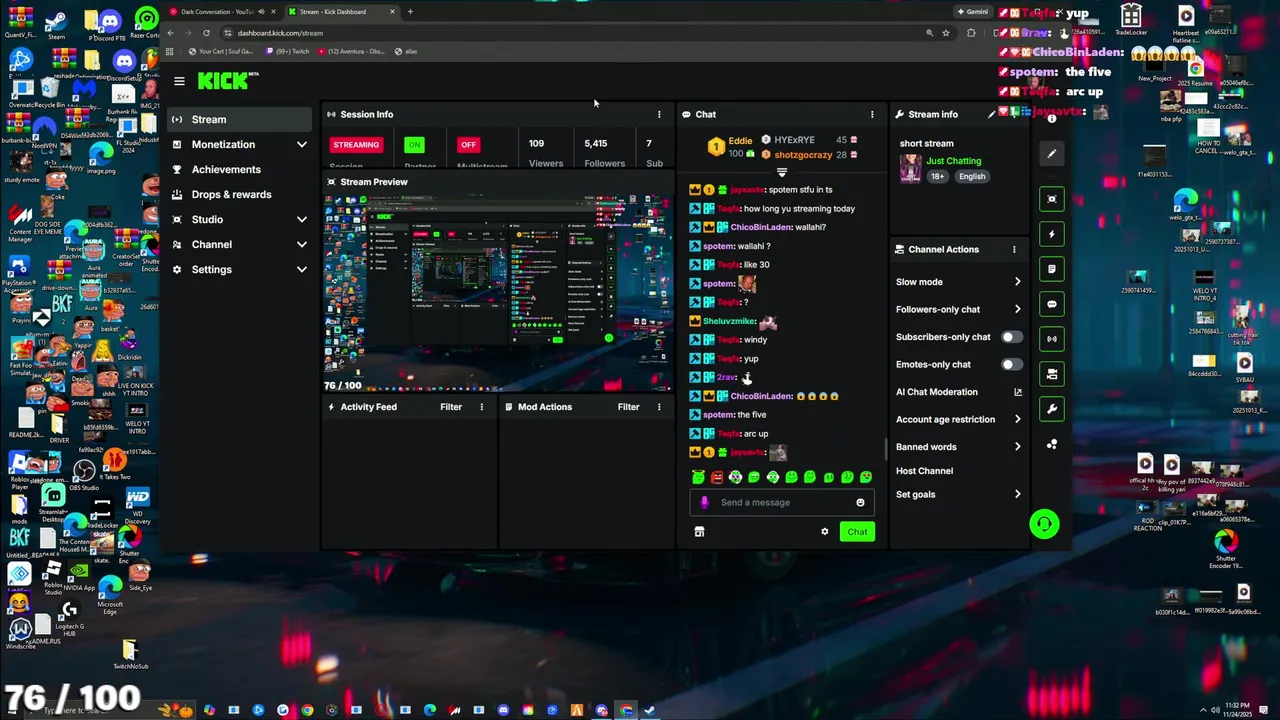Image resolution: width=1280 pixels, height=720 pixels.
Task: Open the Kick hamburger menu
Action: coord(179,81)
